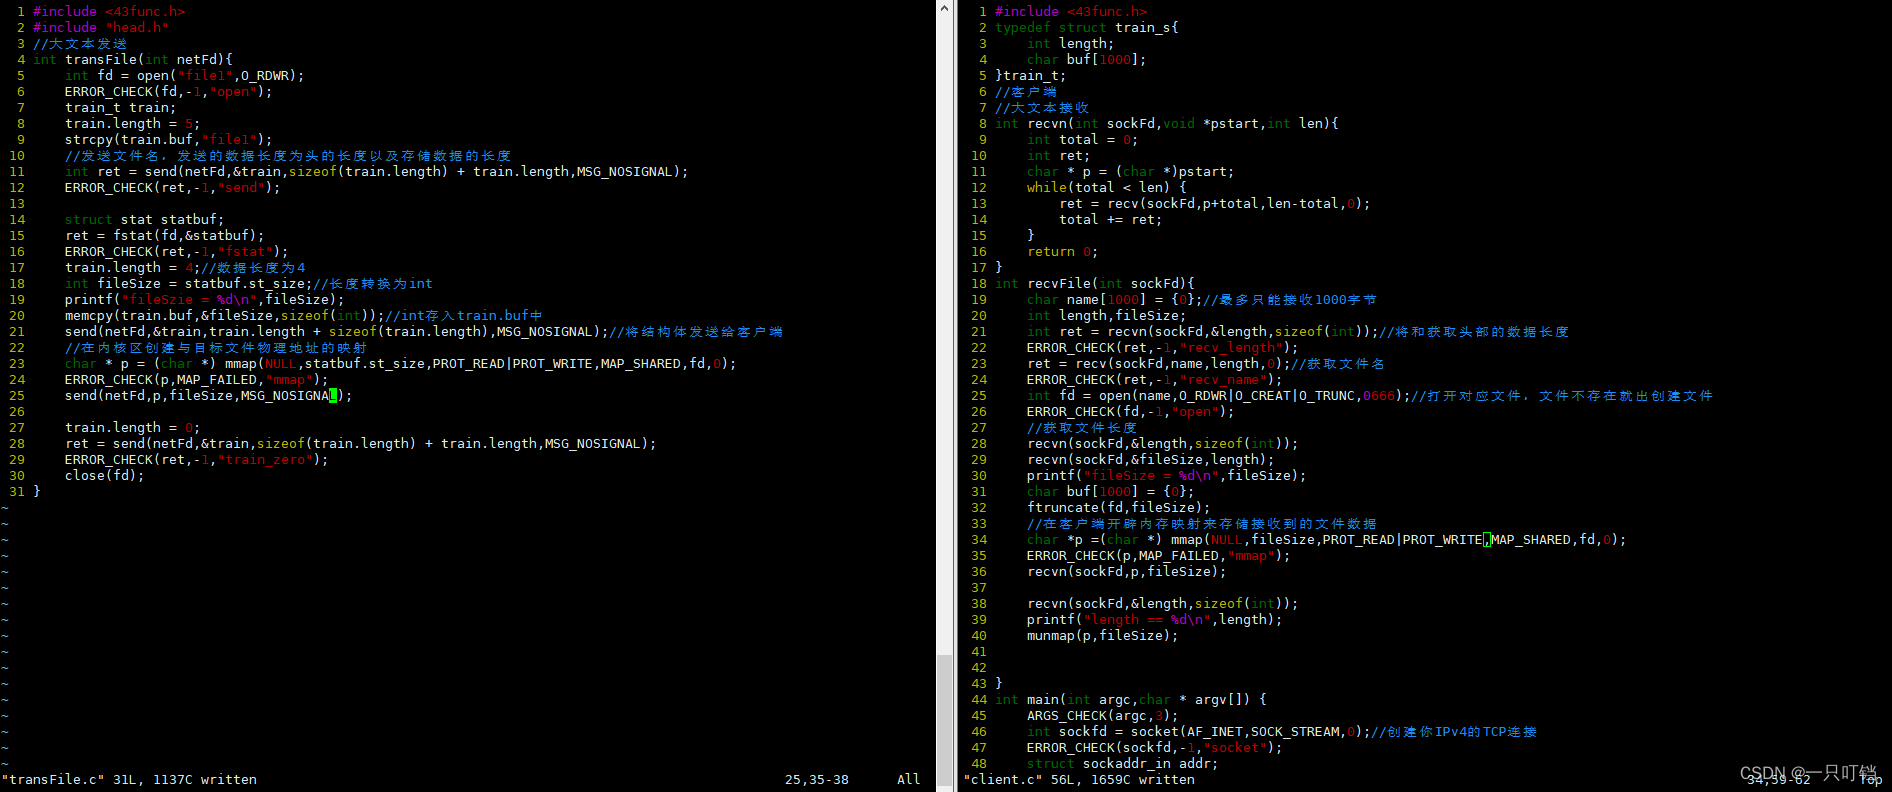Click the ERROR_CHECK(ret,-1,"recv_length") line
Image resolution: width=1892 pixels, height=792 pixels.
[x=1162, y=348]
